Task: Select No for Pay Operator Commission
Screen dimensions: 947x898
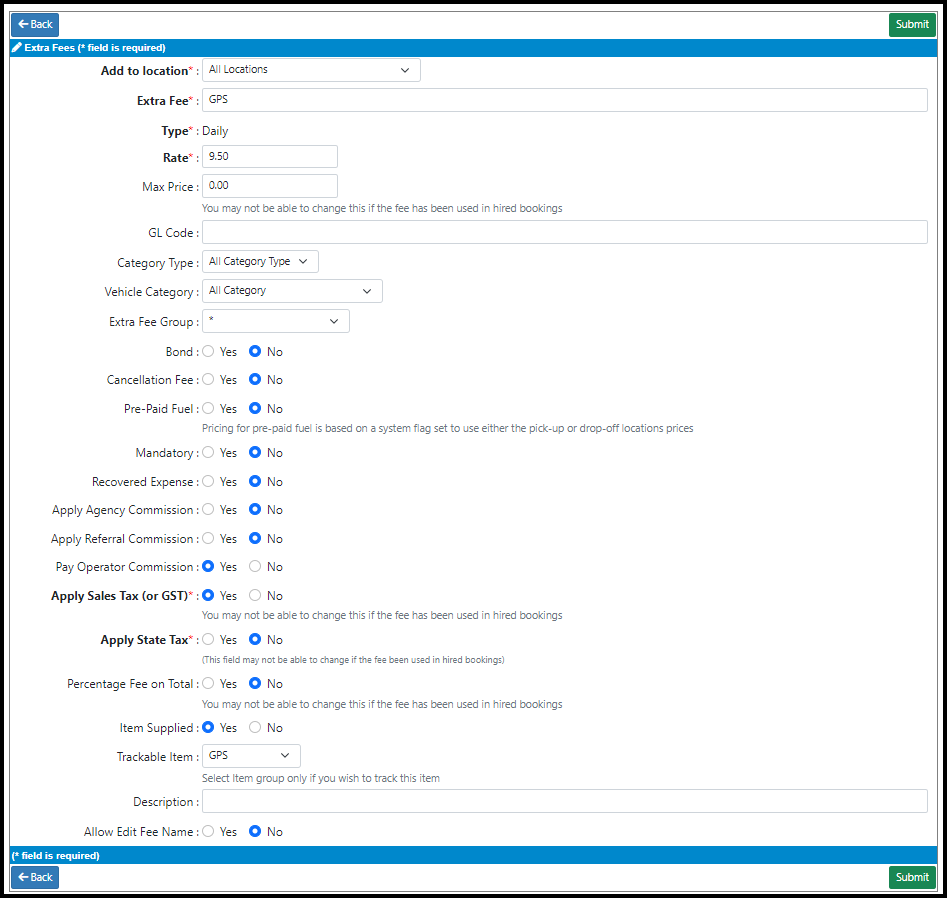Action: 255,567
